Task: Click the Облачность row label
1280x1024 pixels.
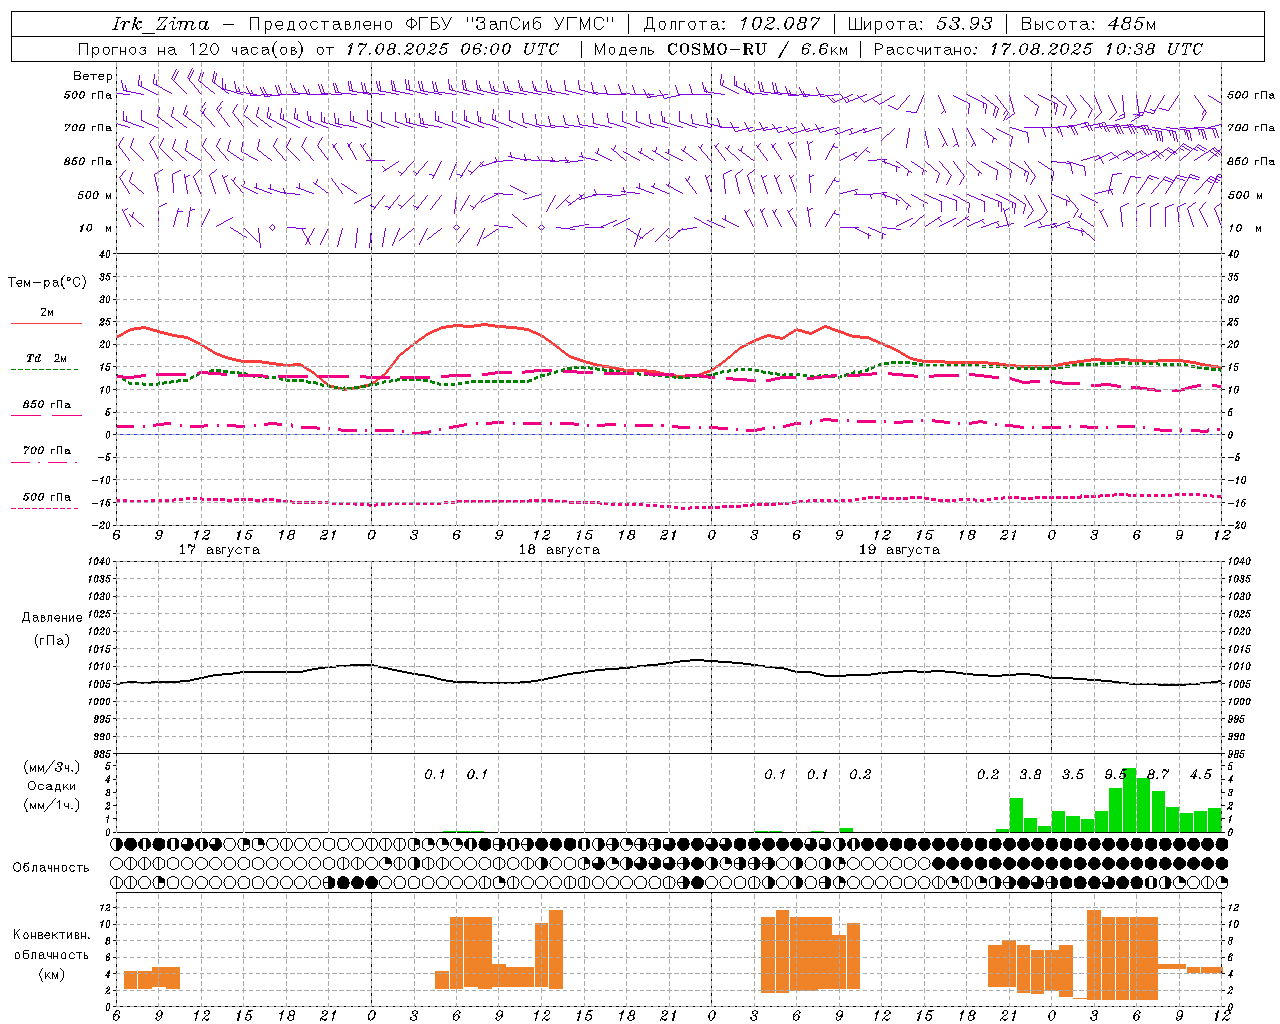Action: [51, 867]
